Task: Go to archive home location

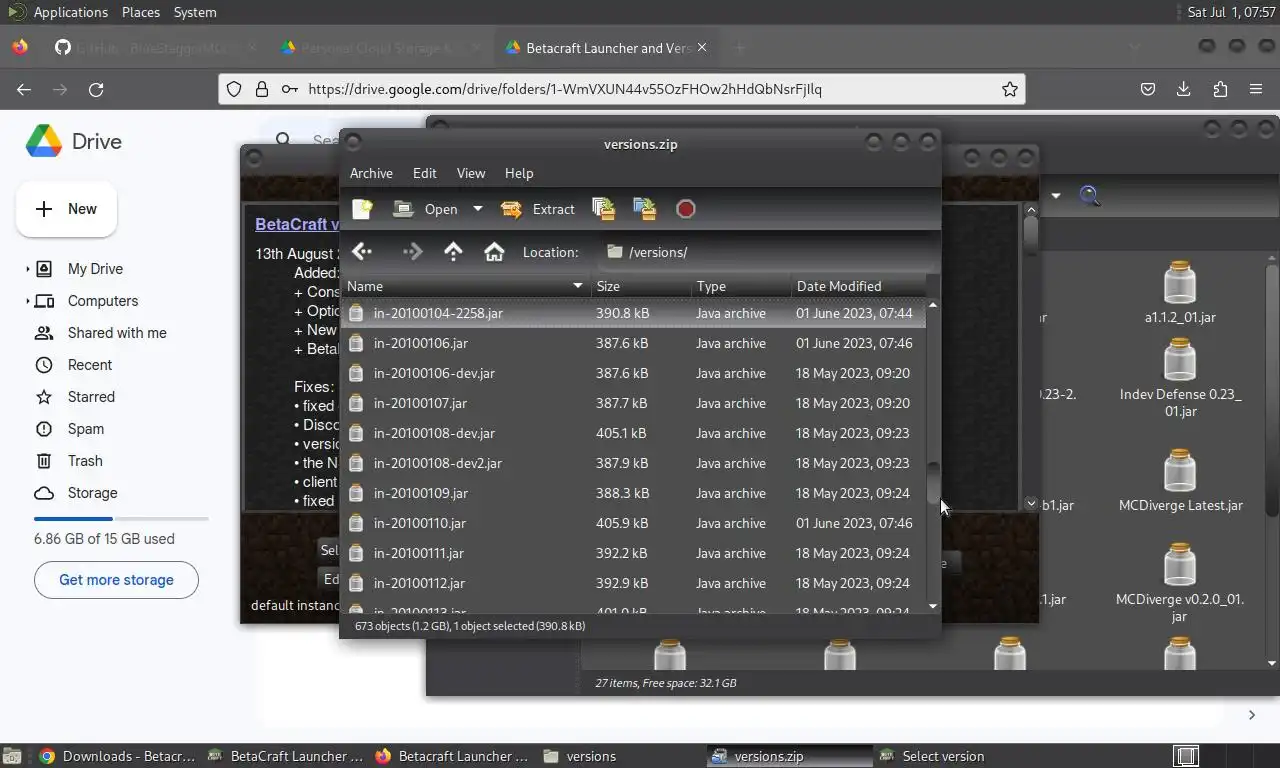Action: pyautogui.click(x=494, y=252)
